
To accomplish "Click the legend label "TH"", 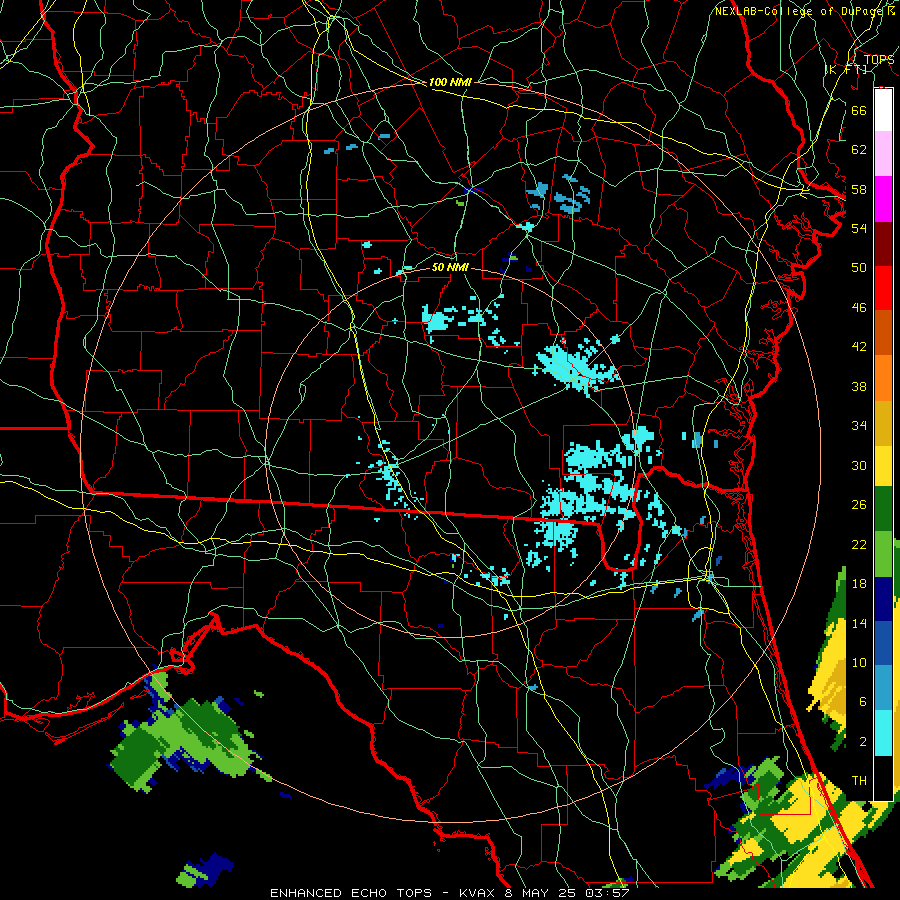I will pyautogui.click(x=859, y=781).
